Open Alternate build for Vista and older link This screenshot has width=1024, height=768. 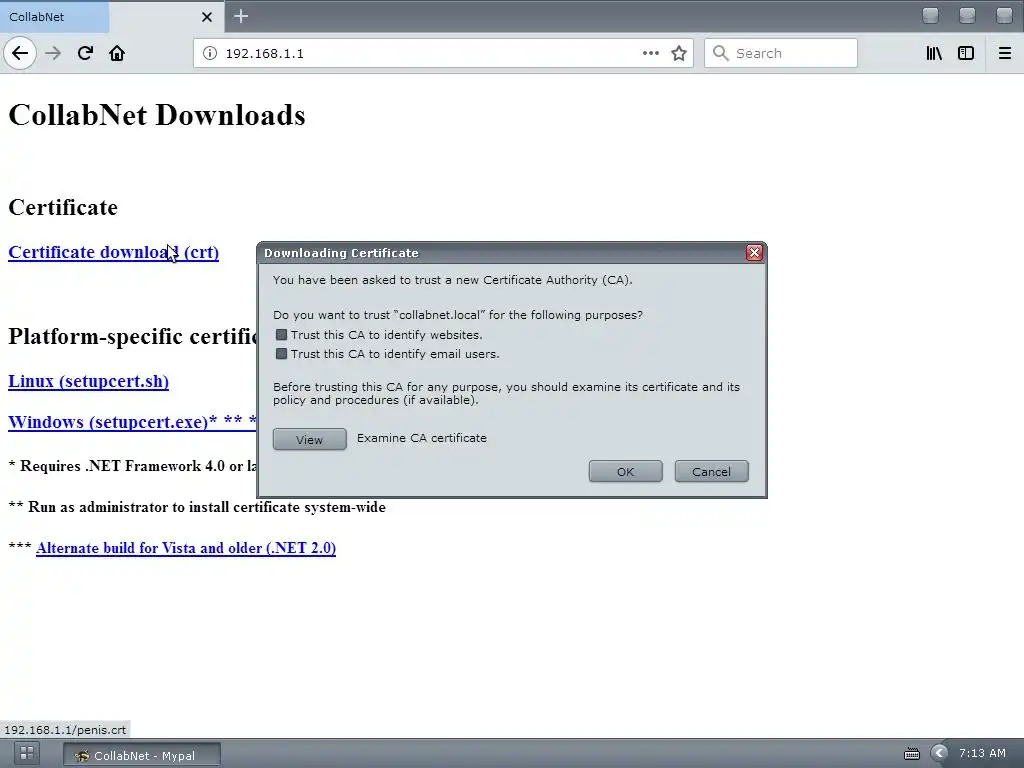pos(186,548)
